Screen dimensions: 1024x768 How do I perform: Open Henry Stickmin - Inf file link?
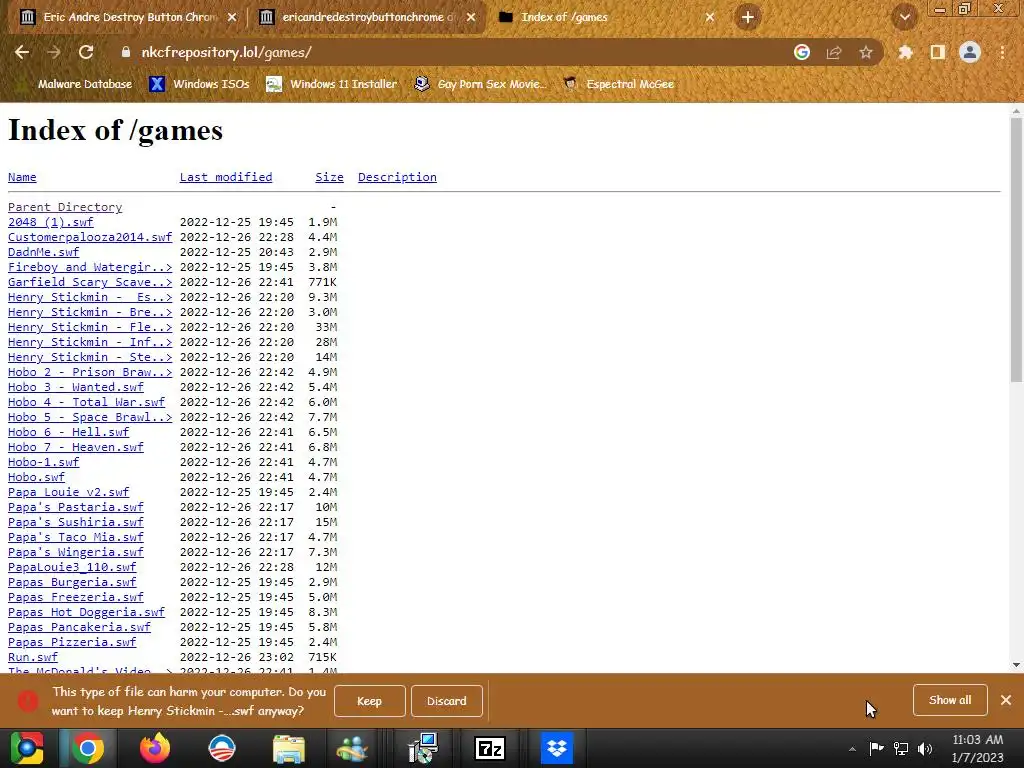90,342
